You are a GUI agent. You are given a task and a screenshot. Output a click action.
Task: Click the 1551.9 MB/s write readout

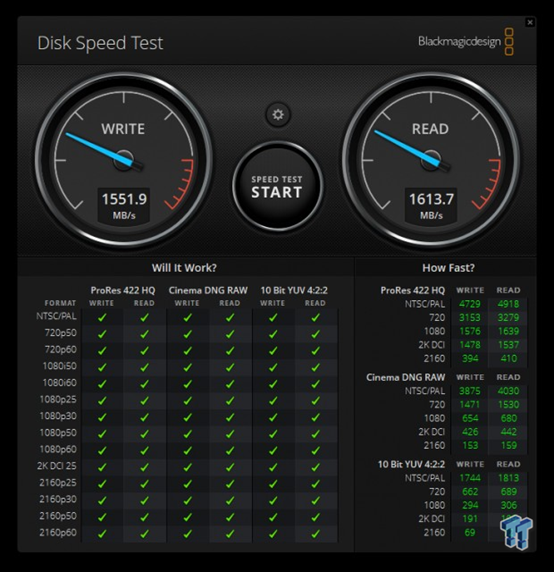point(124,205)
